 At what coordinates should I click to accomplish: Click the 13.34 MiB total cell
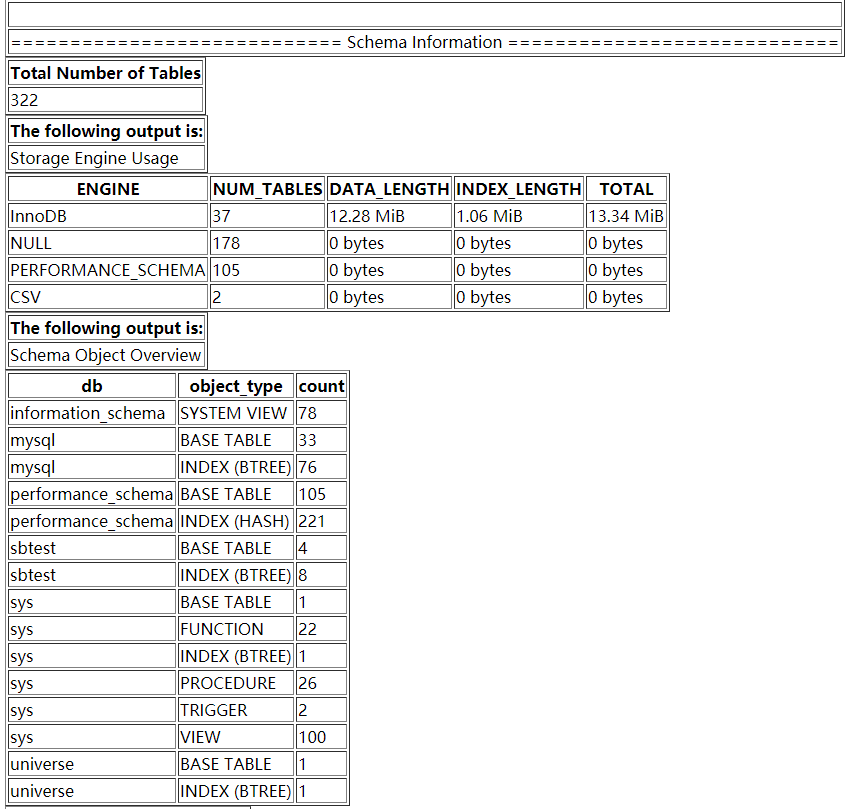626,216
